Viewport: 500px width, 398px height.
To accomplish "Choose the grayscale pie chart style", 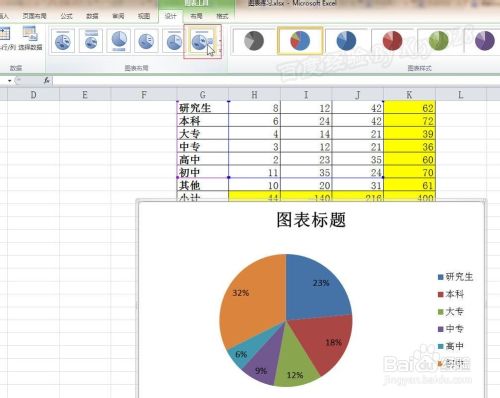I will coord(254,41).
